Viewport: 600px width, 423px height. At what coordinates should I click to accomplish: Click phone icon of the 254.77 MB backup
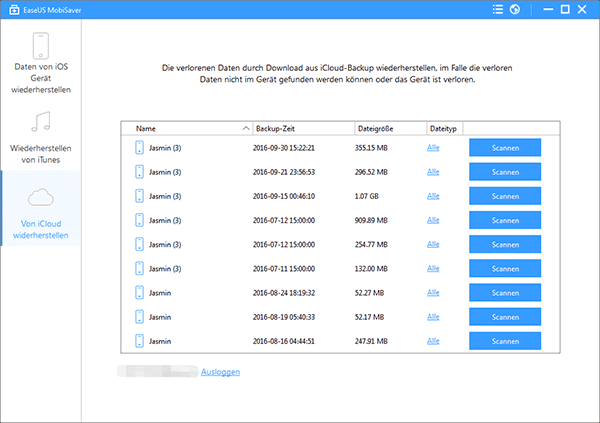(x=139, y=244)
